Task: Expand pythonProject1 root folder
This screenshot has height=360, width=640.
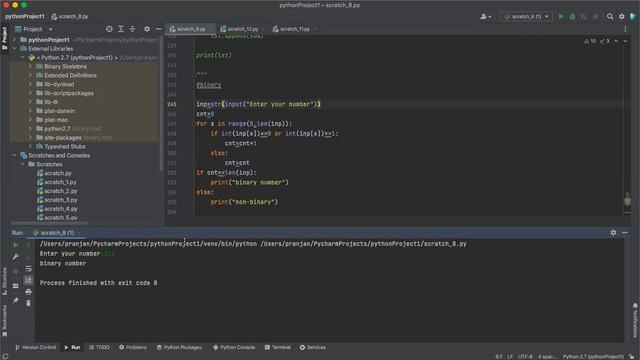Action: coord(15,40)
